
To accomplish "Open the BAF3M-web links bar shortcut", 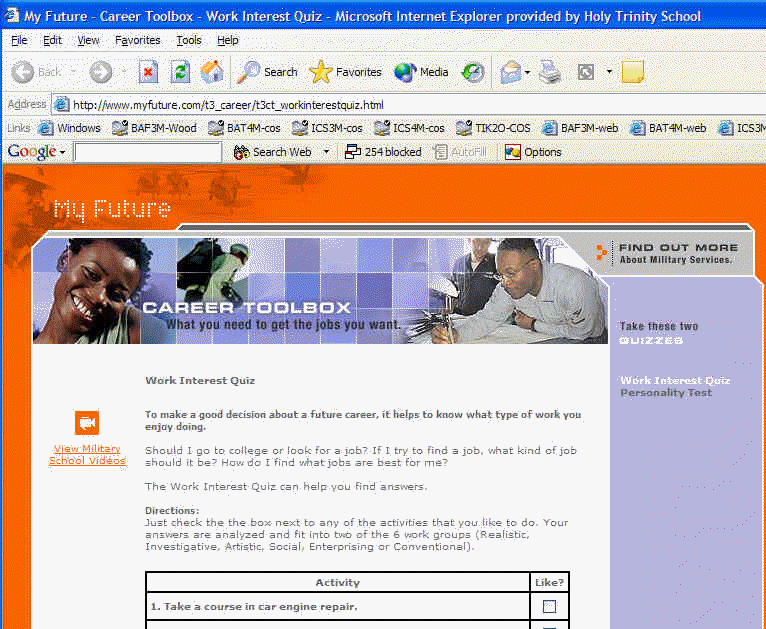I will [580, 128].
